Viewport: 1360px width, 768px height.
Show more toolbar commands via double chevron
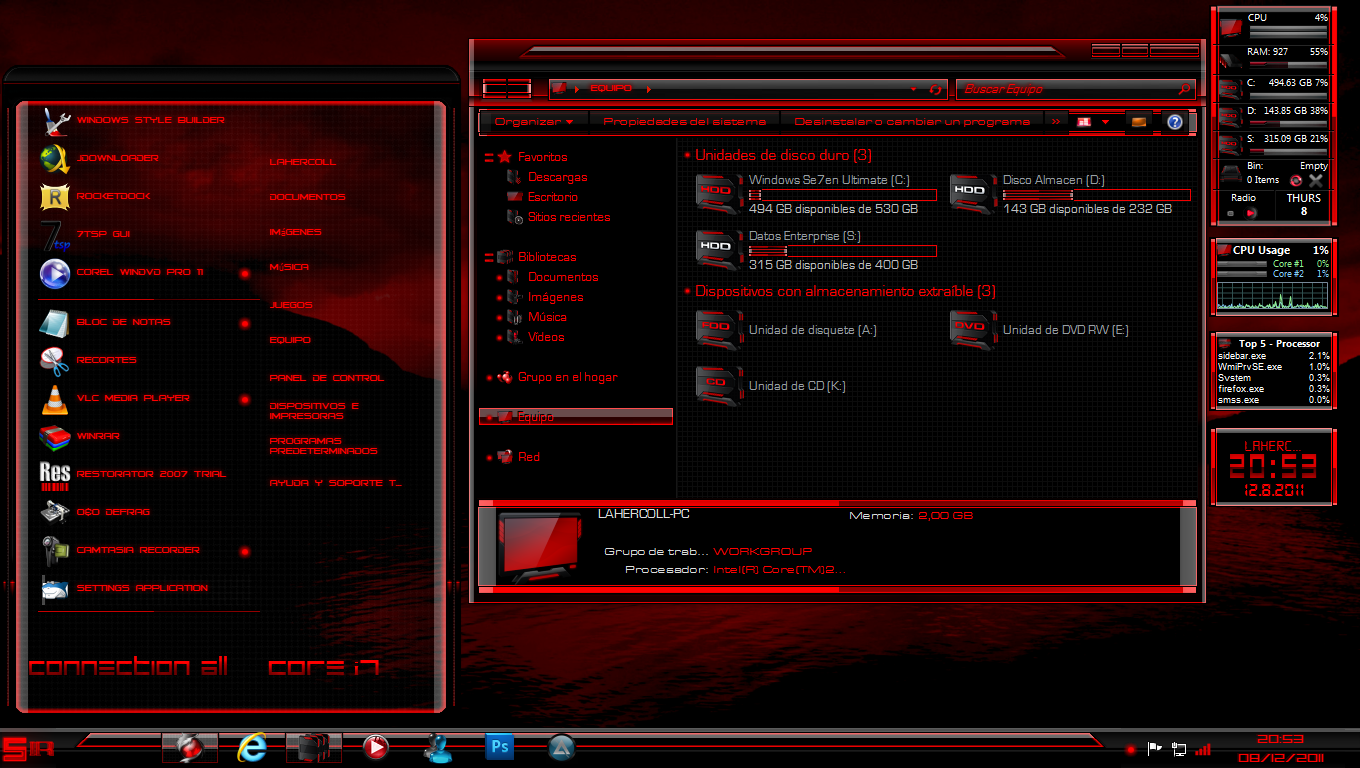[1055, 122]
